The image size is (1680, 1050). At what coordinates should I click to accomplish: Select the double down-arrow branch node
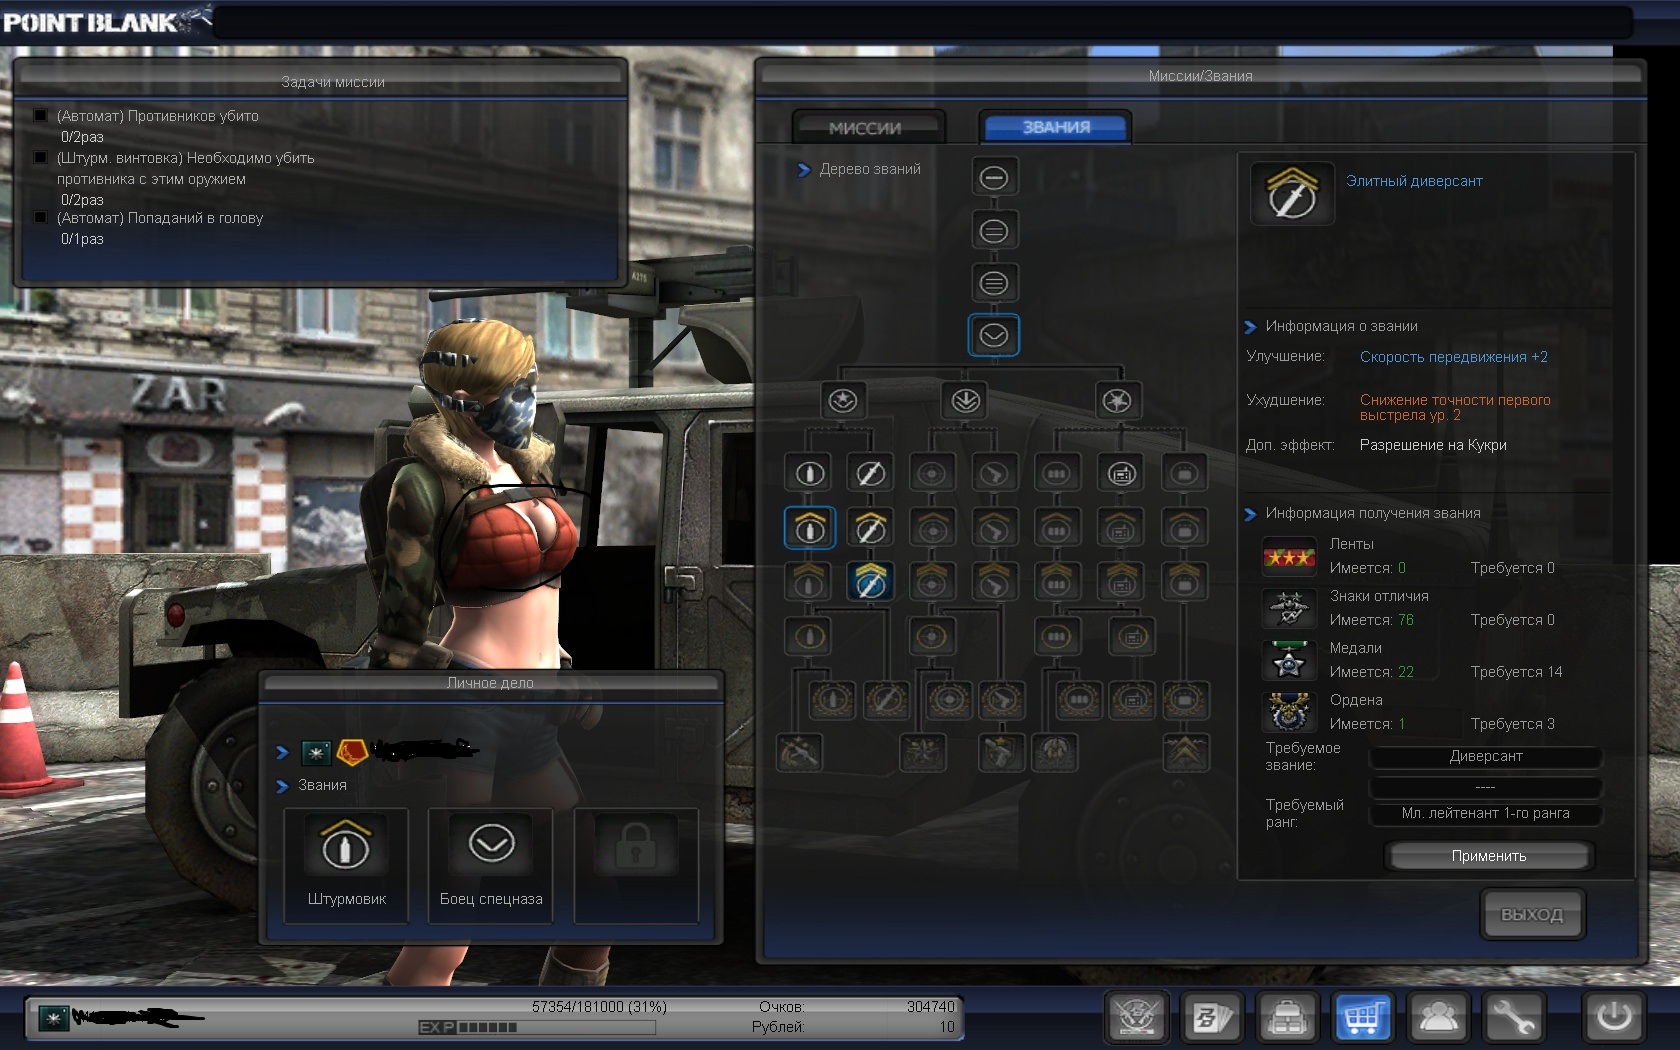[x=965, y=401]
